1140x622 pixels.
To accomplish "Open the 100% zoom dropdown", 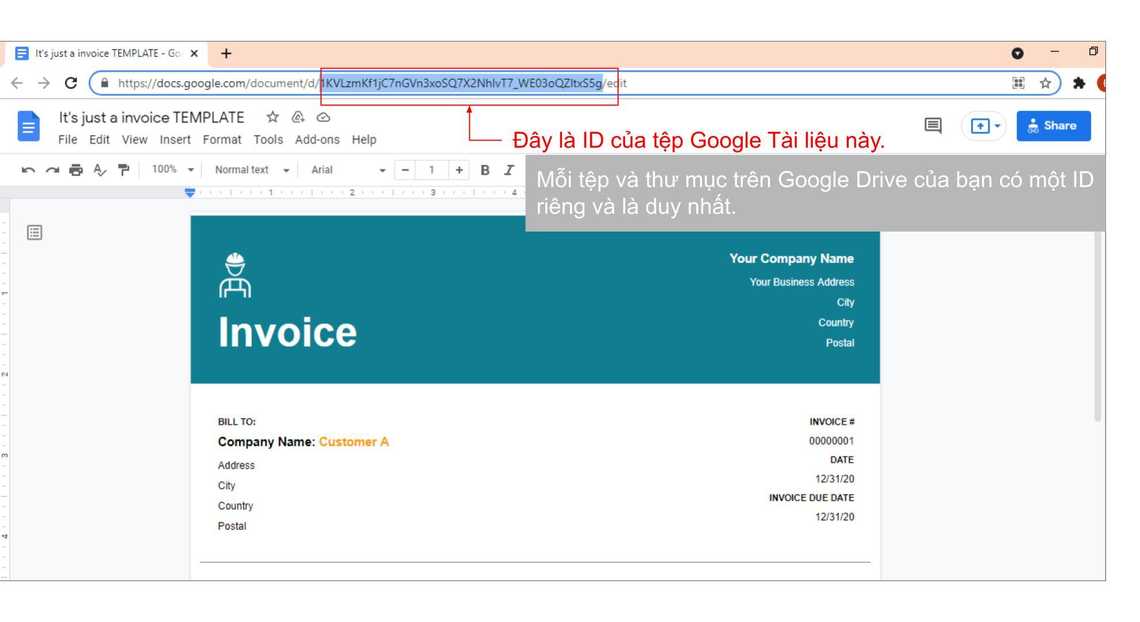I will click(173, 170).
